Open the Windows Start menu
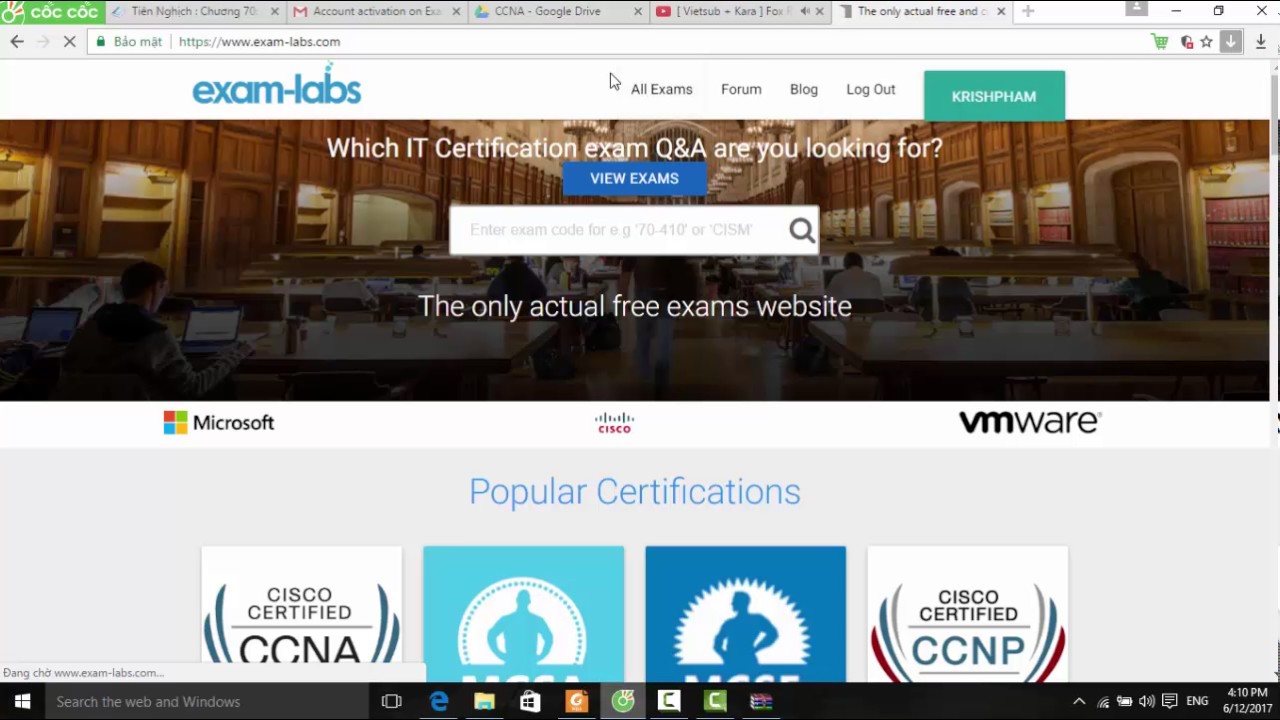Viewport: 1280px width, 720px height. click(22, 701)
